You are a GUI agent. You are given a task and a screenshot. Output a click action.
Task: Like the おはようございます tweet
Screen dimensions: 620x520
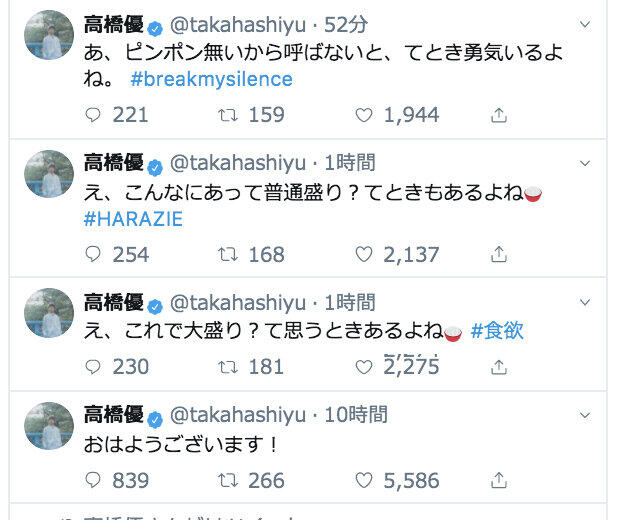(x=365, y=481)
